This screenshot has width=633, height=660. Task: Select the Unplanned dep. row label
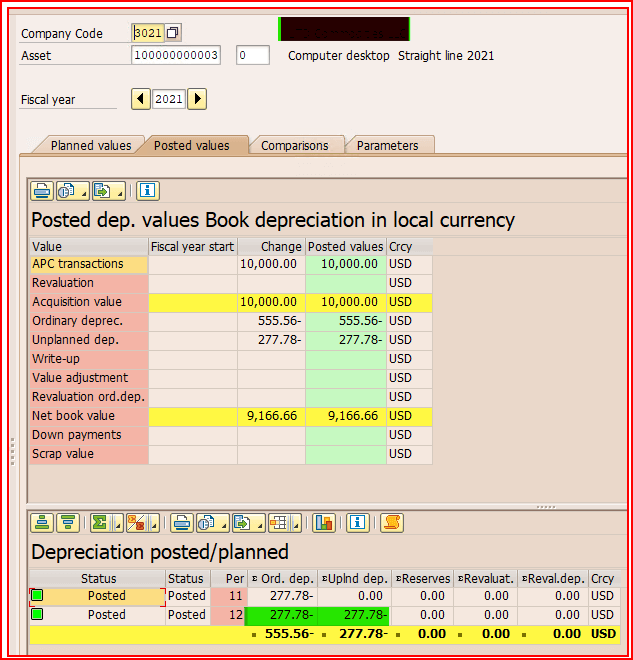[89, 340]
